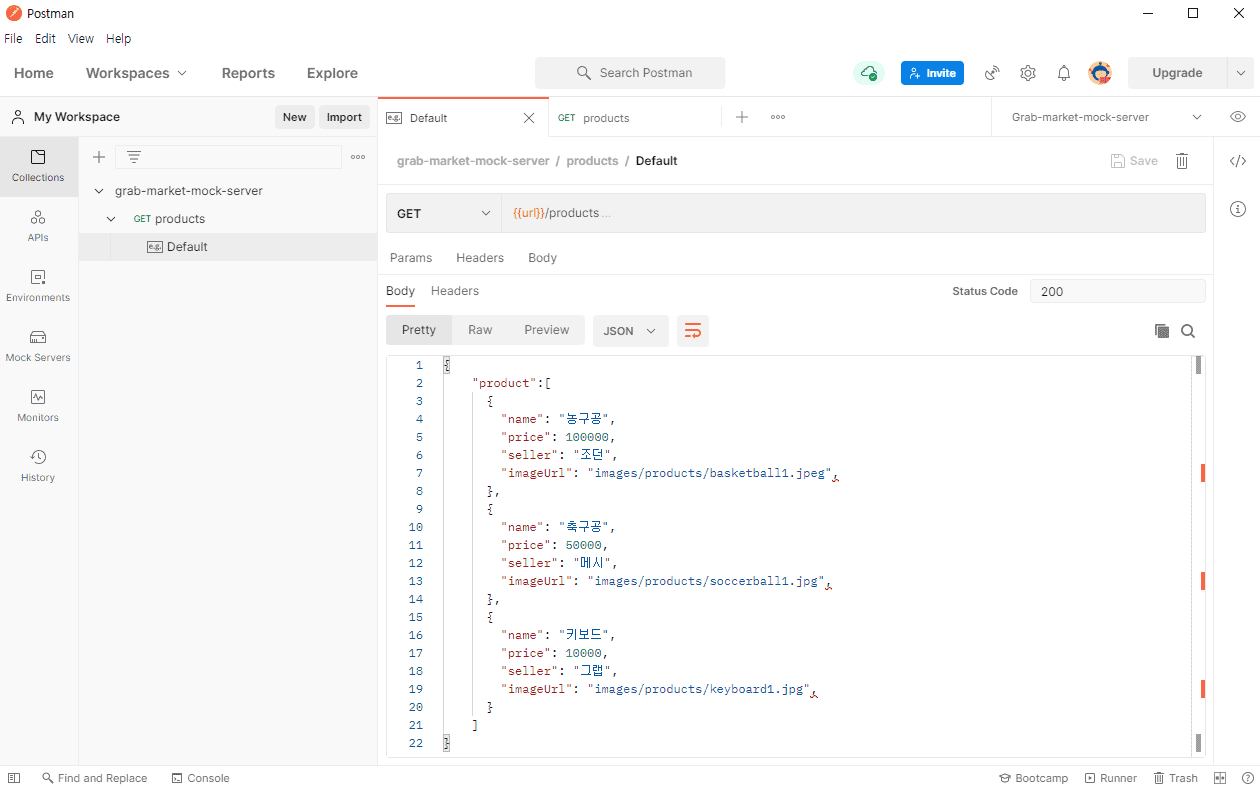Open the File menu
The height and width of the screenshot is (789, 1260).
(13, 39)
